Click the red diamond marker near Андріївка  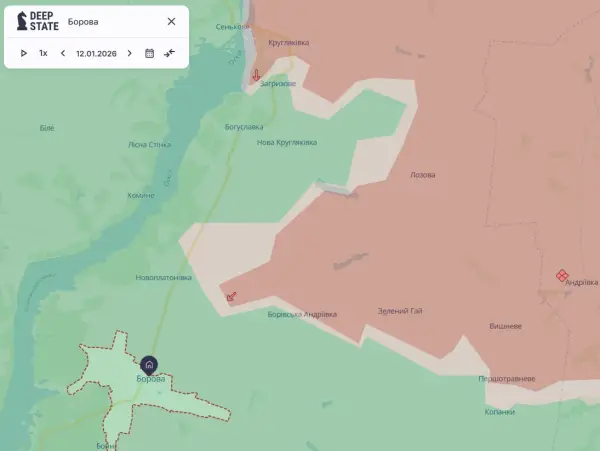pos(562,275)
